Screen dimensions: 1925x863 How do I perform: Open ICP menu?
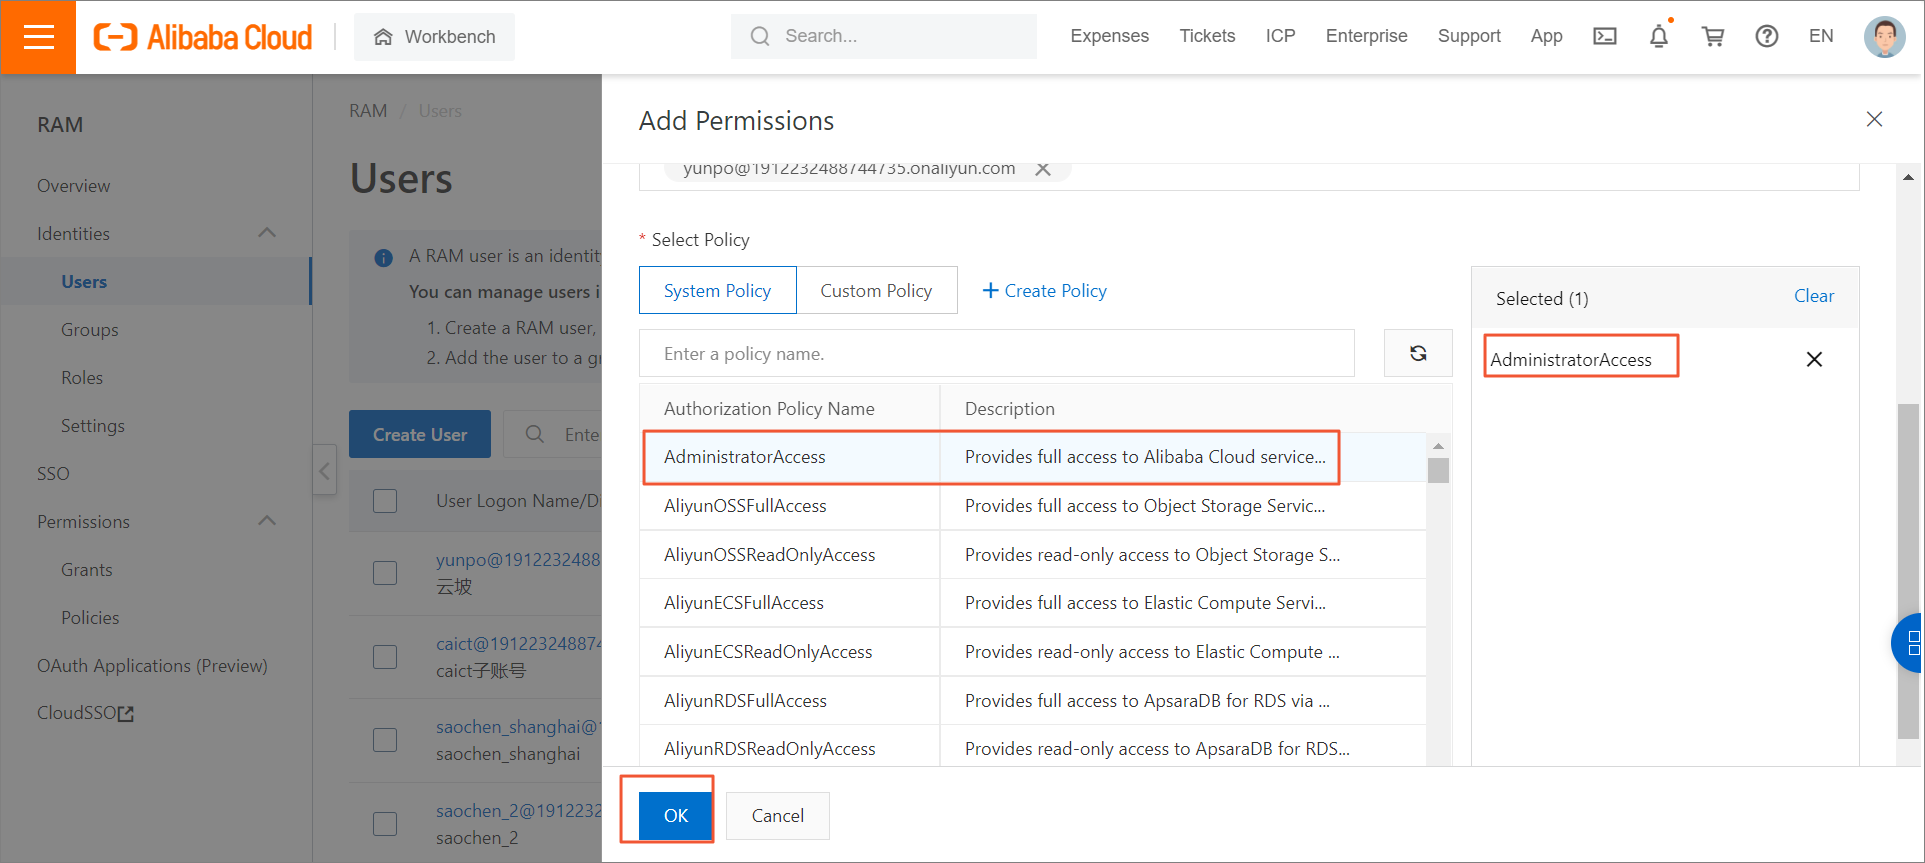tap(1280, 36)
